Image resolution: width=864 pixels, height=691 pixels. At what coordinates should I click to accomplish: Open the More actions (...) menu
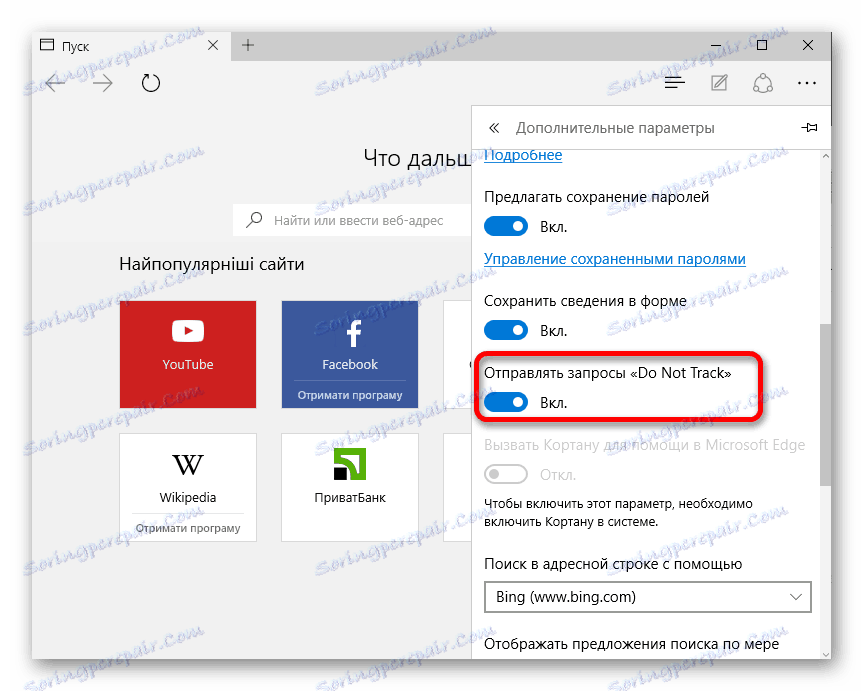tap(807, 83)
